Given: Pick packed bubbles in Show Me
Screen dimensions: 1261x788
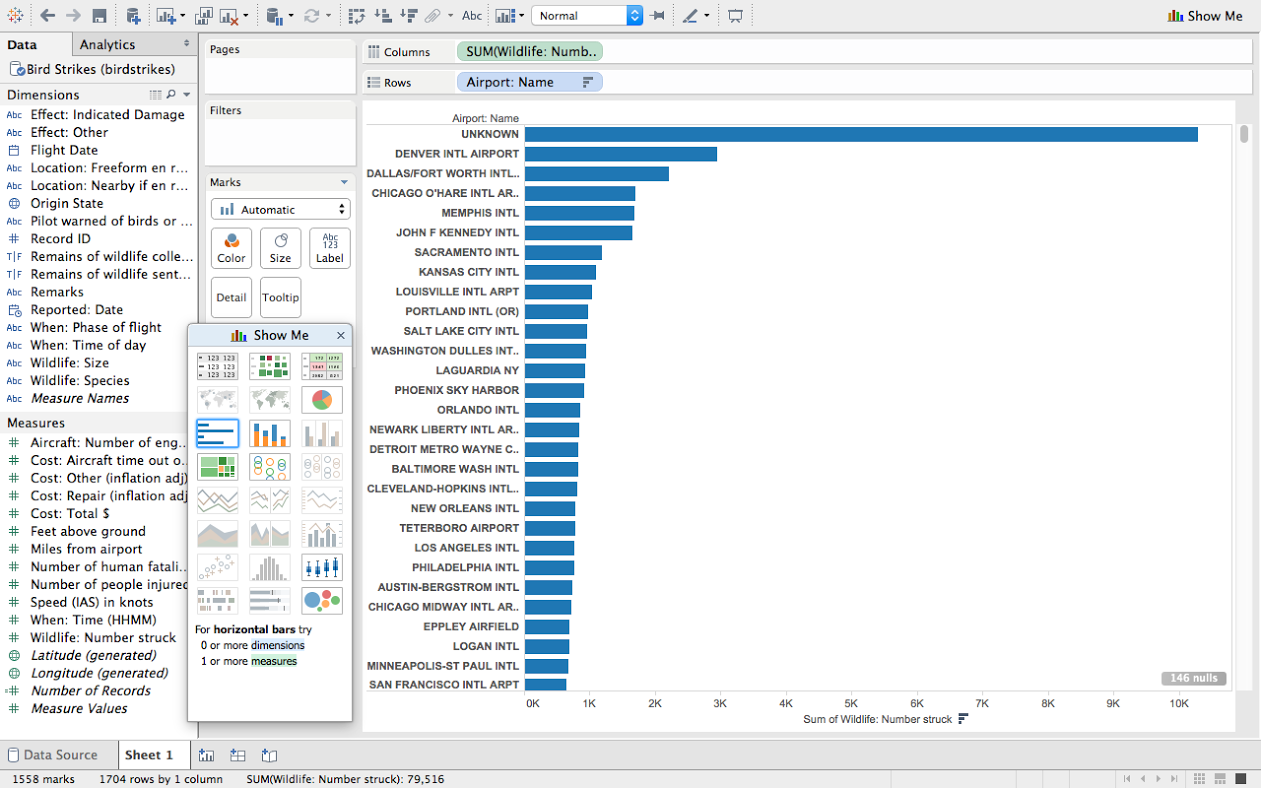Looking at the screenshot, I should (x=322, y=600).
